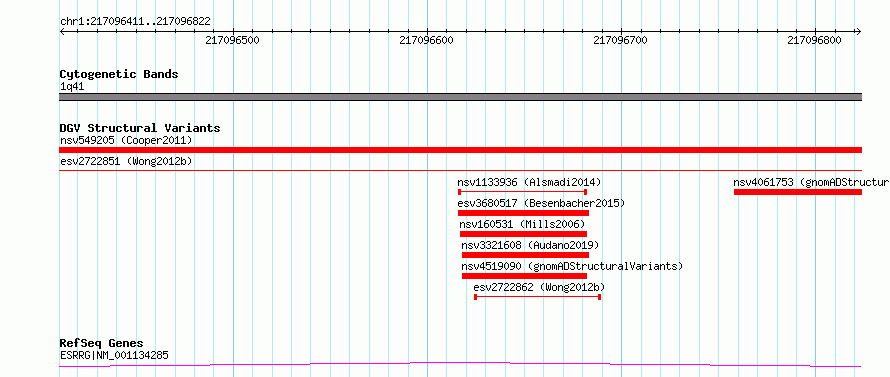Screen dimensions: 890x377
Task: Select the gray 1q41 cytogenetic band bar
Action: 460,97
